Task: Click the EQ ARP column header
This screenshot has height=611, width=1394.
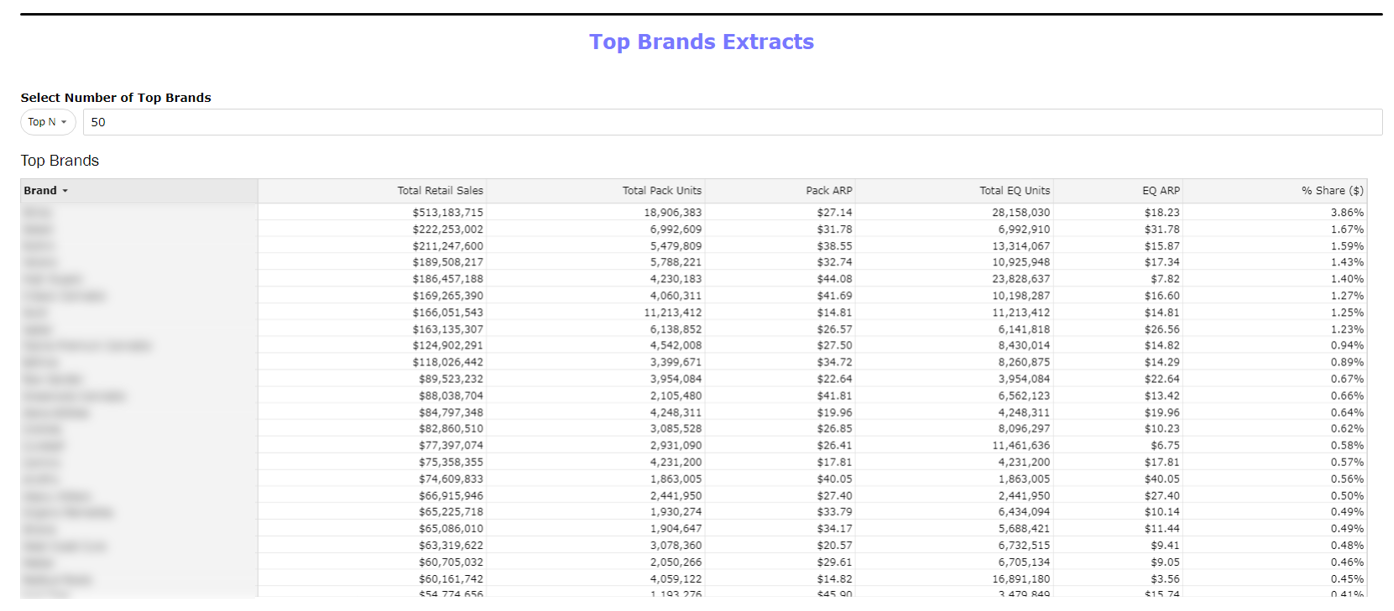Action: pos(1160,191)
